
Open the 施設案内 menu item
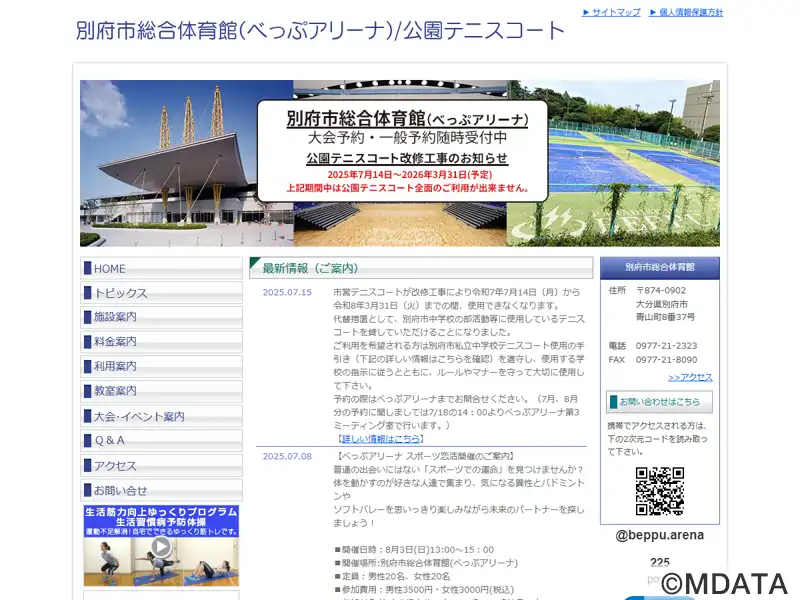(161, 317)
